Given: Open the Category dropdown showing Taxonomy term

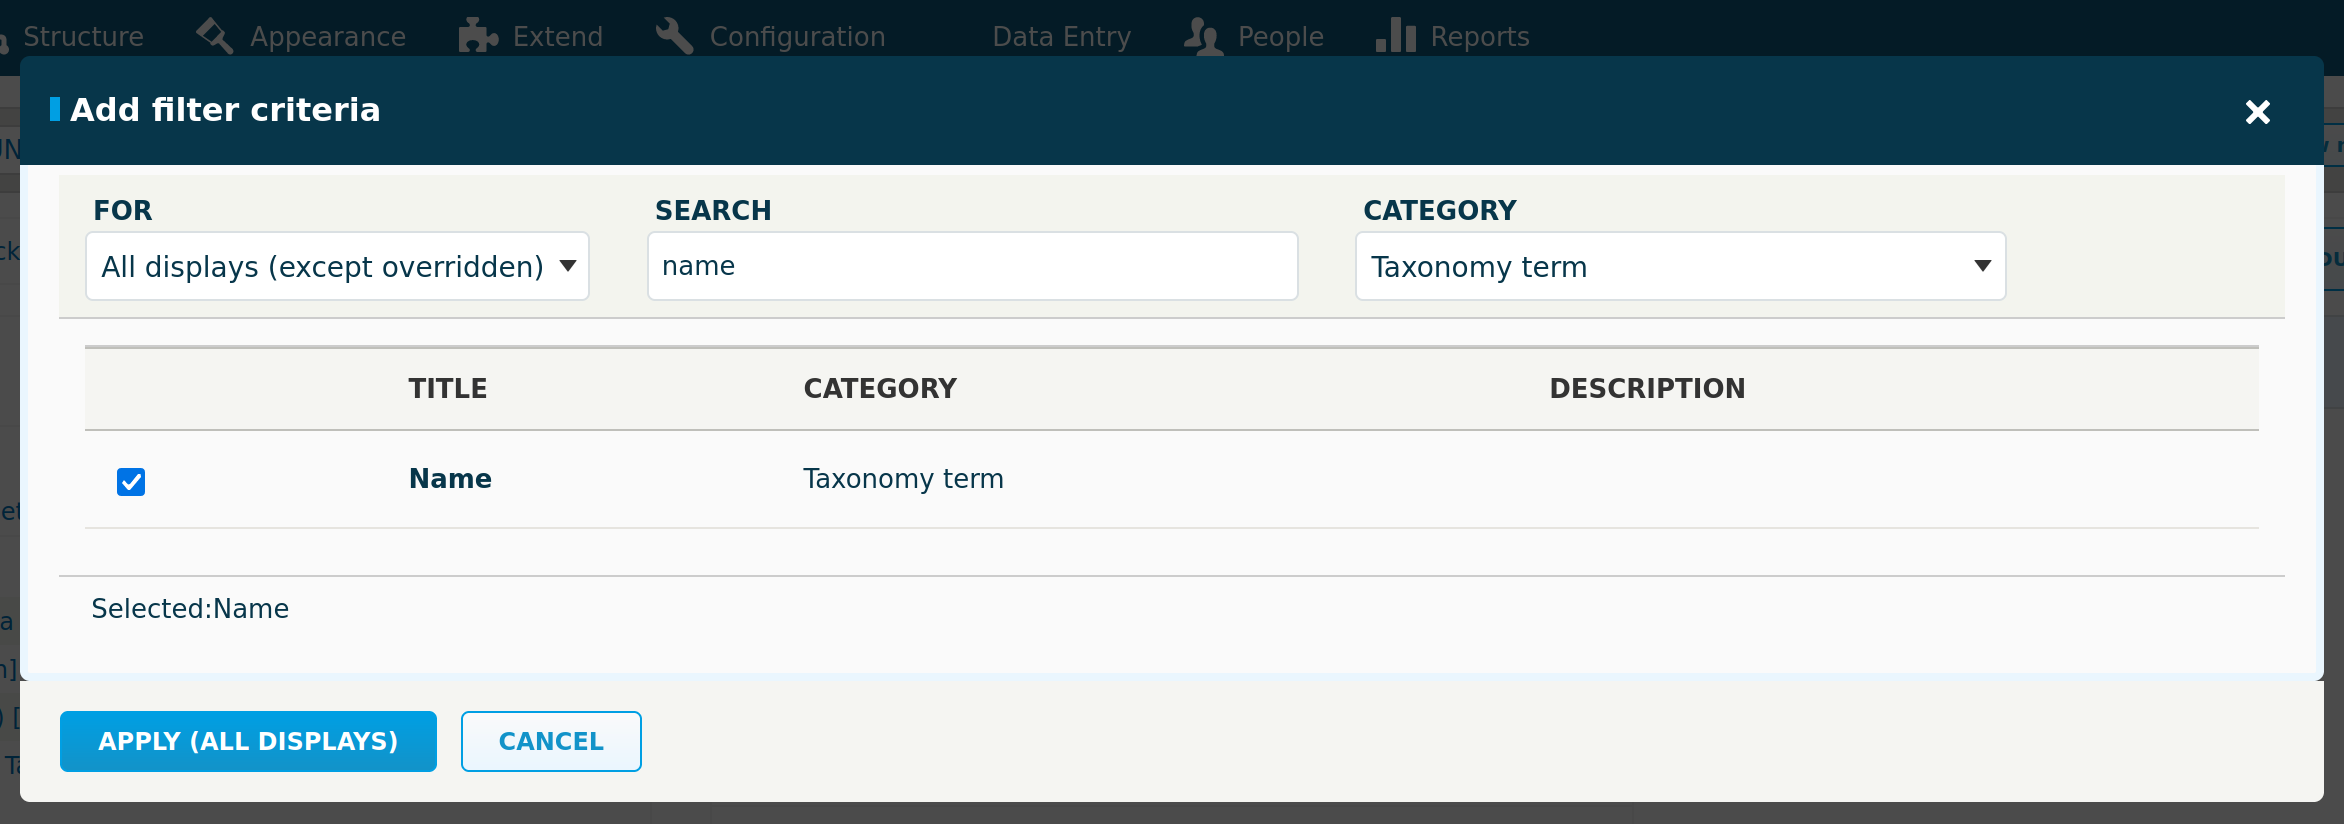Looking at the screenshot, I should 1680,265.
